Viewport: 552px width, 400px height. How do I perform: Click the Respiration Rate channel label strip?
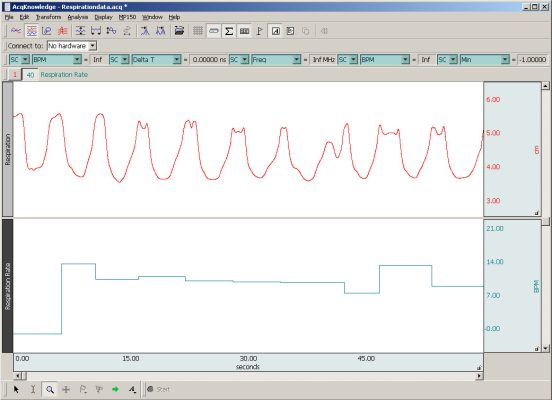click(x=8, y=286)
